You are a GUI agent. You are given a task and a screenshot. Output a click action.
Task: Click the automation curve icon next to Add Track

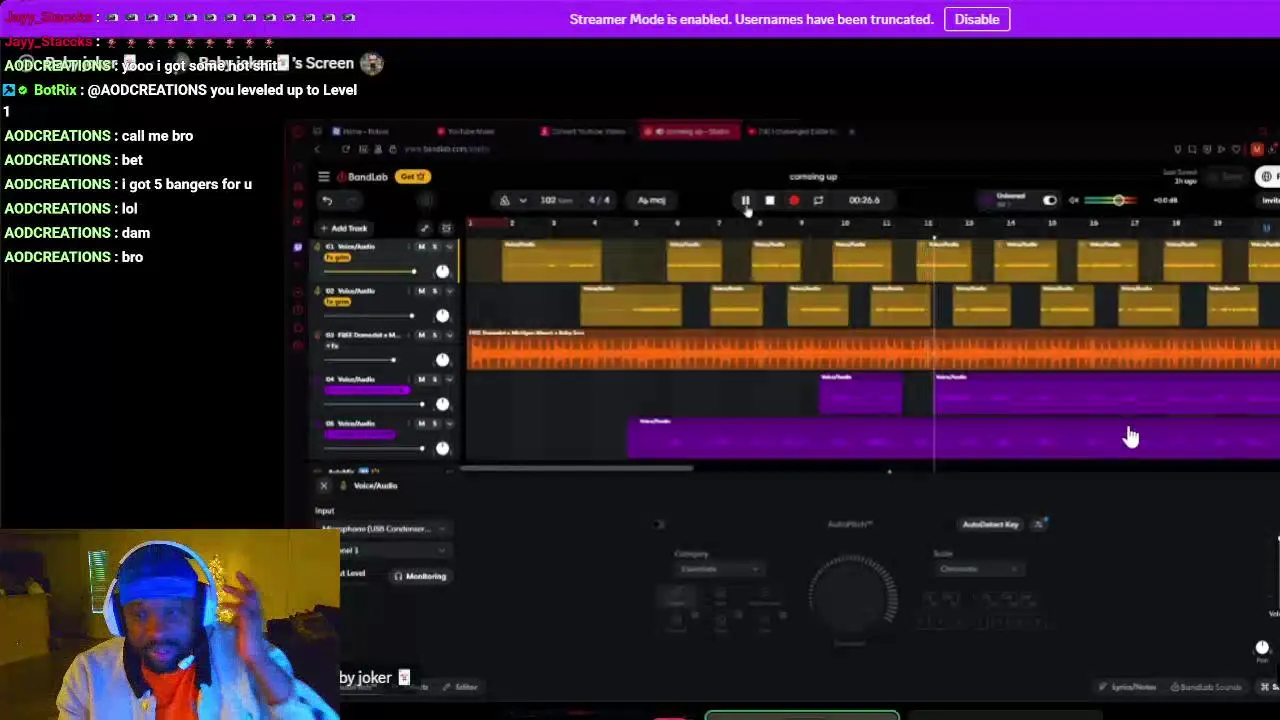click(425, 229)
